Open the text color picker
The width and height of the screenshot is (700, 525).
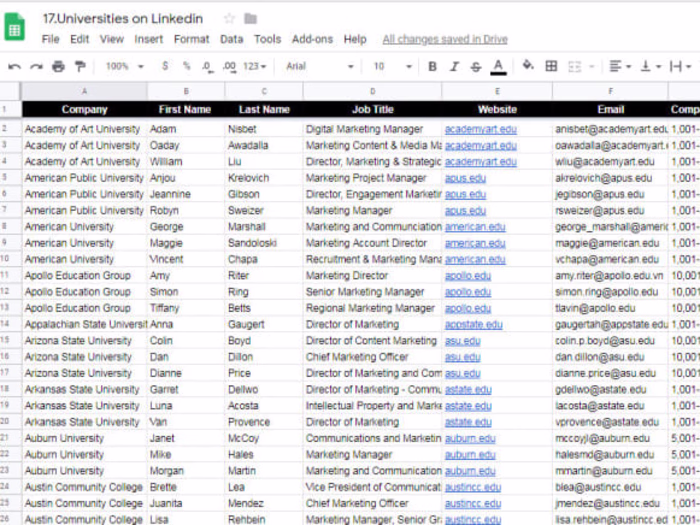[x=498, y=67]
